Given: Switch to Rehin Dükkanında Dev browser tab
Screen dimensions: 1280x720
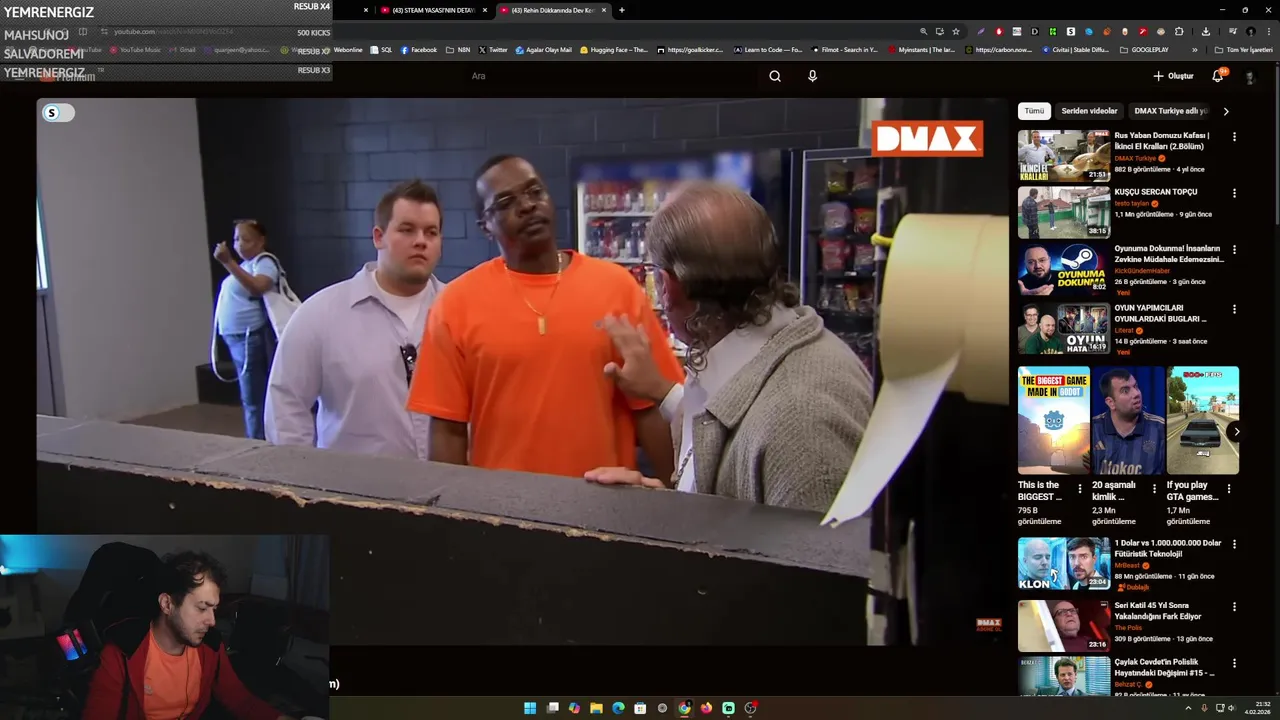Looking at the screenshot, I should click(x=553, y=10).
